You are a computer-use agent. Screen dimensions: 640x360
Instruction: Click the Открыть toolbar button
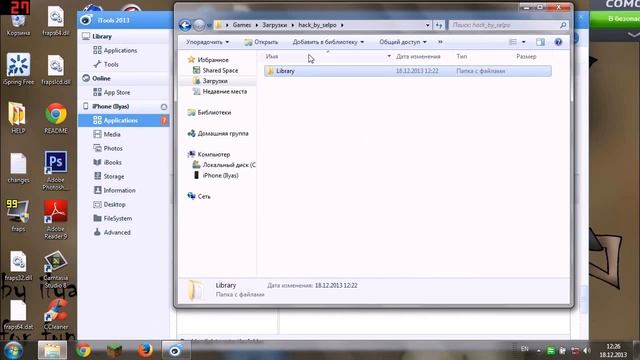(261, 42)
